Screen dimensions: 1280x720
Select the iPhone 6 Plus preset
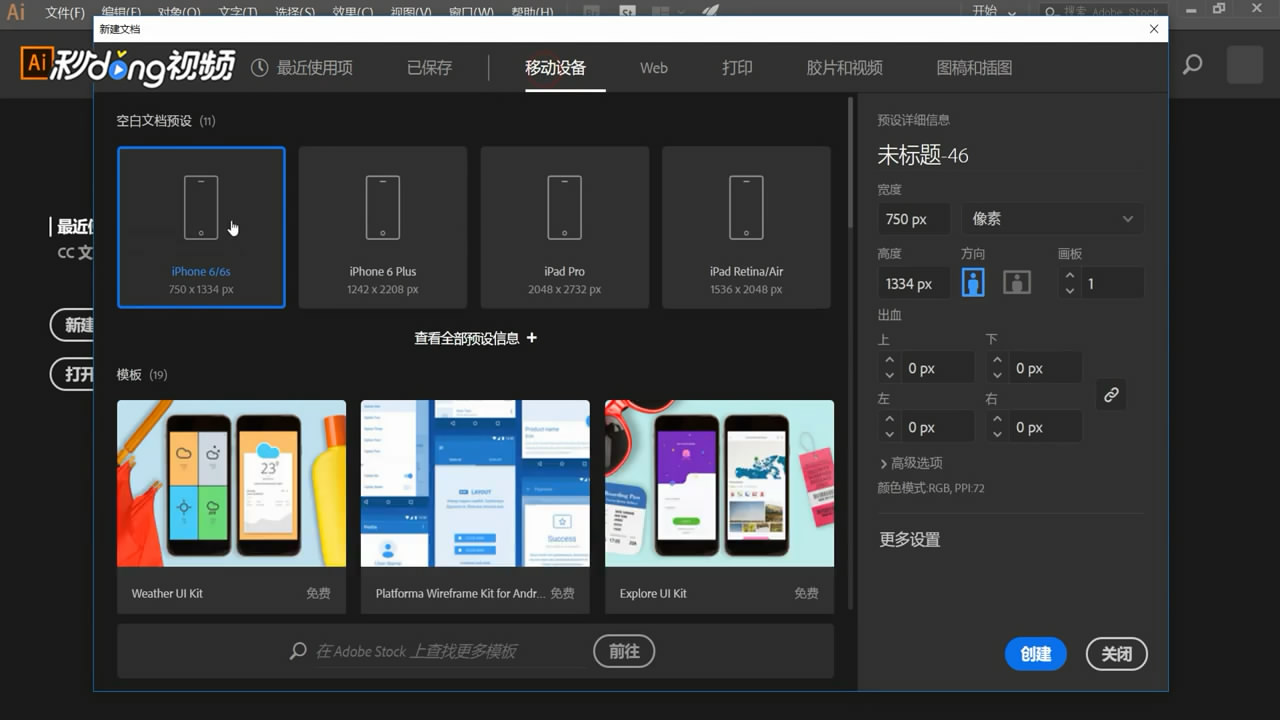point(383,228)
